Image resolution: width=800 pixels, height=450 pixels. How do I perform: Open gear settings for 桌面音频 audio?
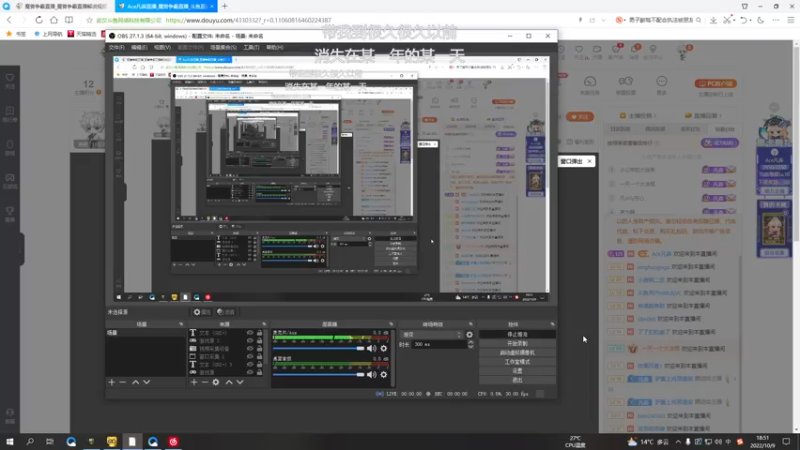(384, 374)
